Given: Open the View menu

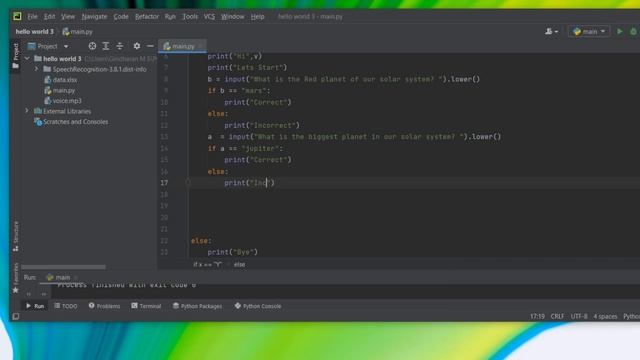Looking at the screenshot, I should [x=68, y=17].
